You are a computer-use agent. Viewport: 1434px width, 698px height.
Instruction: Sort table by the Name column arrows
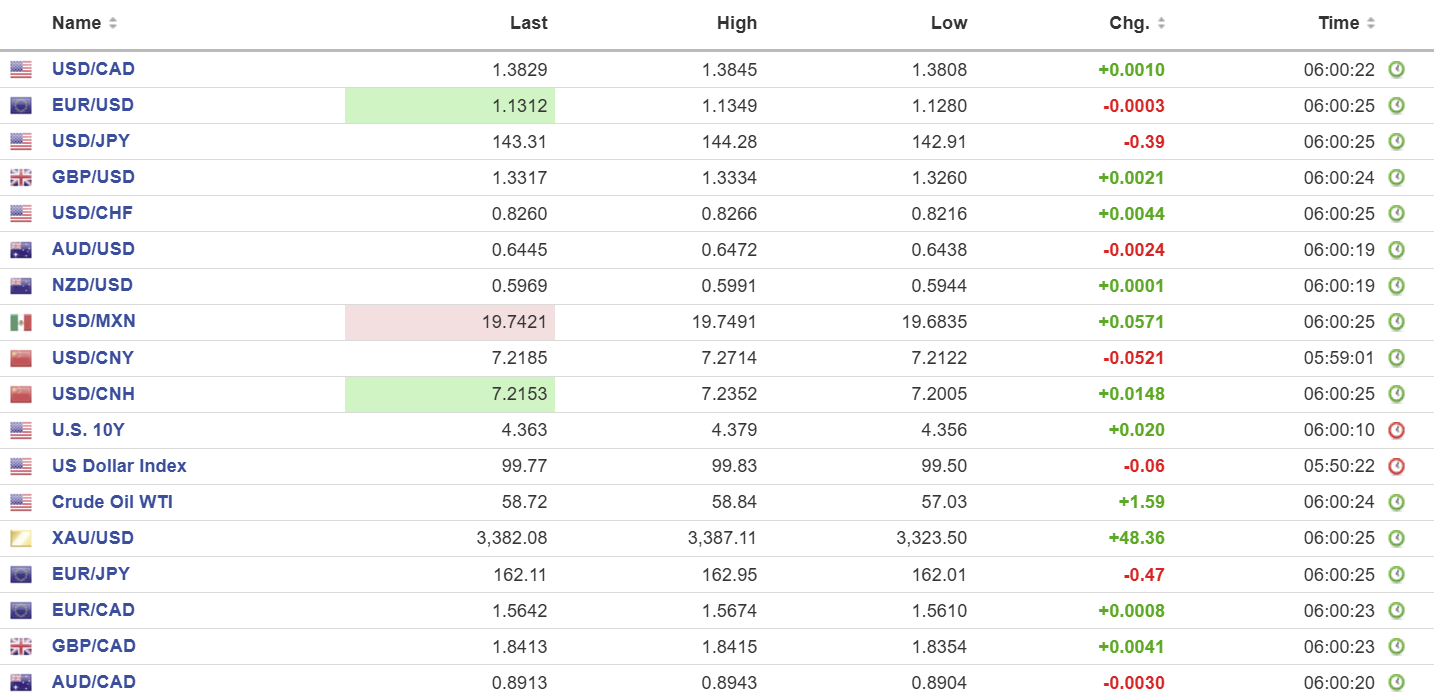coord(113,23)
